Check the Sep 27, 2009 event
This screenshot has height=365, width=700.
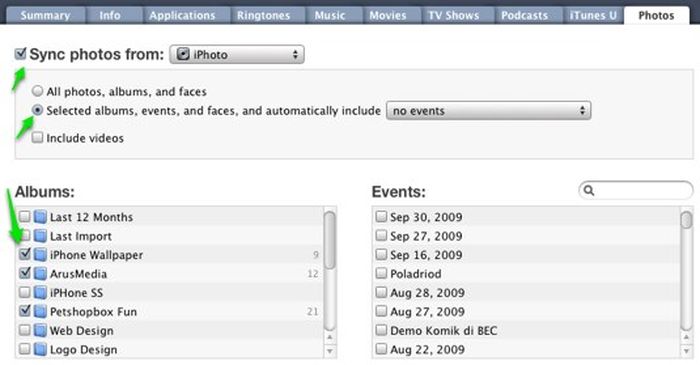click(381, 235)
